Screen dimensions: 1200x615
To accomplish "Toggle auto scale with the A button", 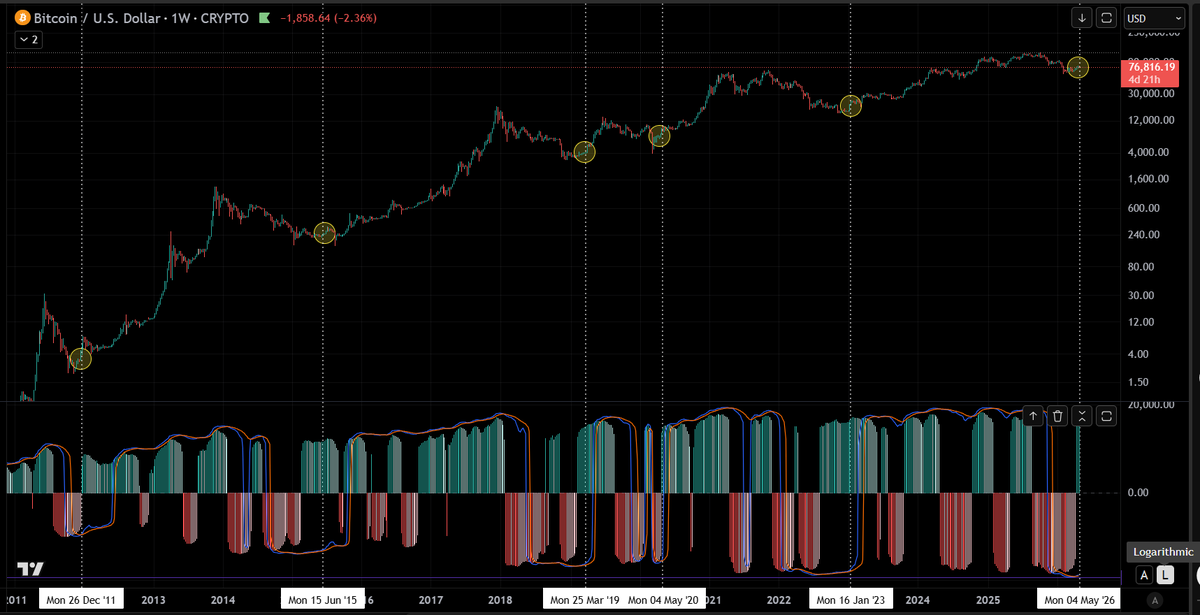I will [x=1145, y=575].
